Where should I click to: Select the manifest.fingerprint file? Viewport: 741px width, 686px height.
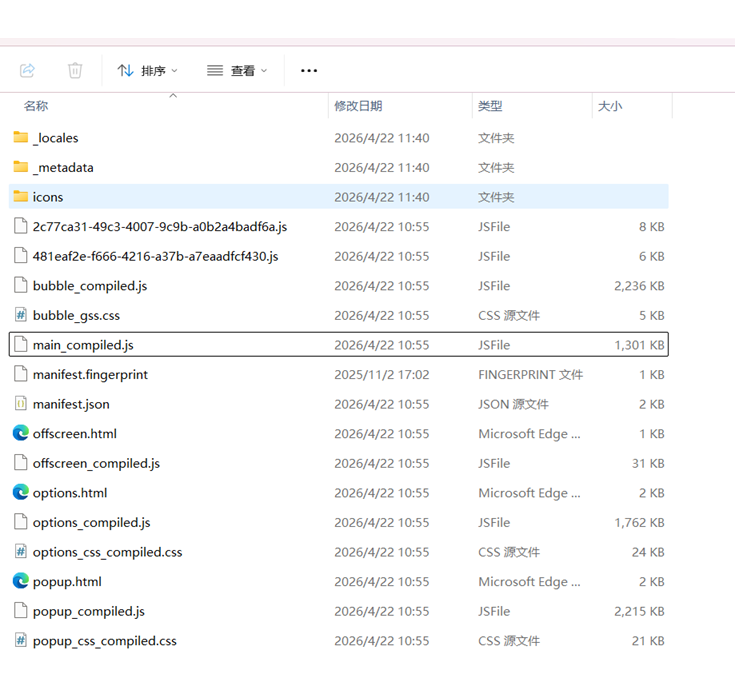(90, 375)
